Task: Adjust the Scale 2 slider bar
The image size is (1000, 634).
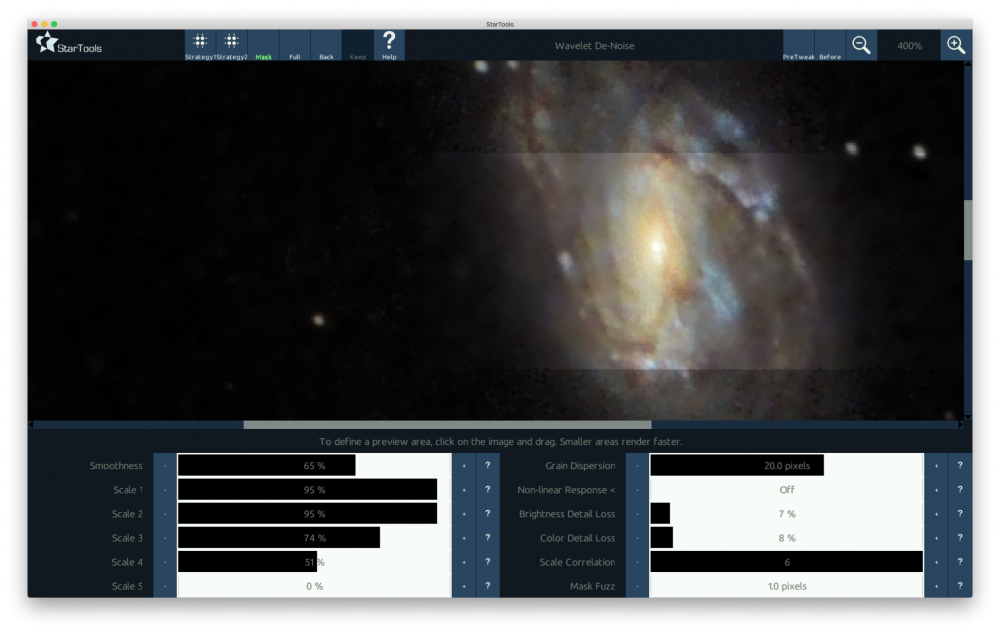Action: click(314, 514)
